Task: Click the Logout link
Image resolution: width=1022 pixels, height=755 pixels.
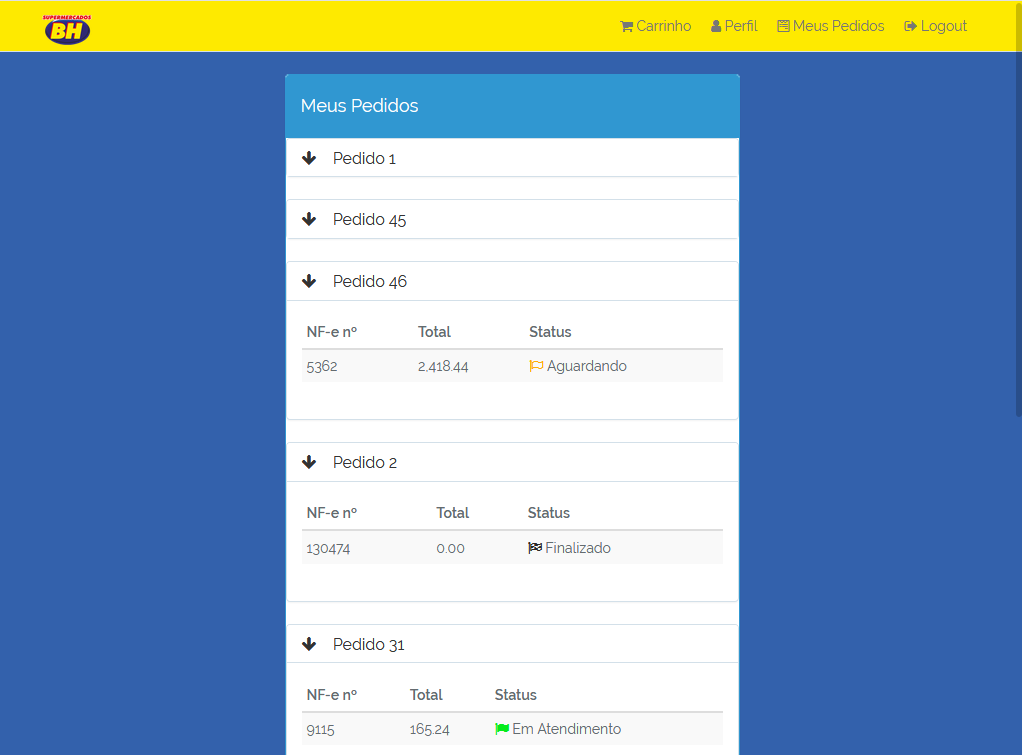Action: pos(935,26)
